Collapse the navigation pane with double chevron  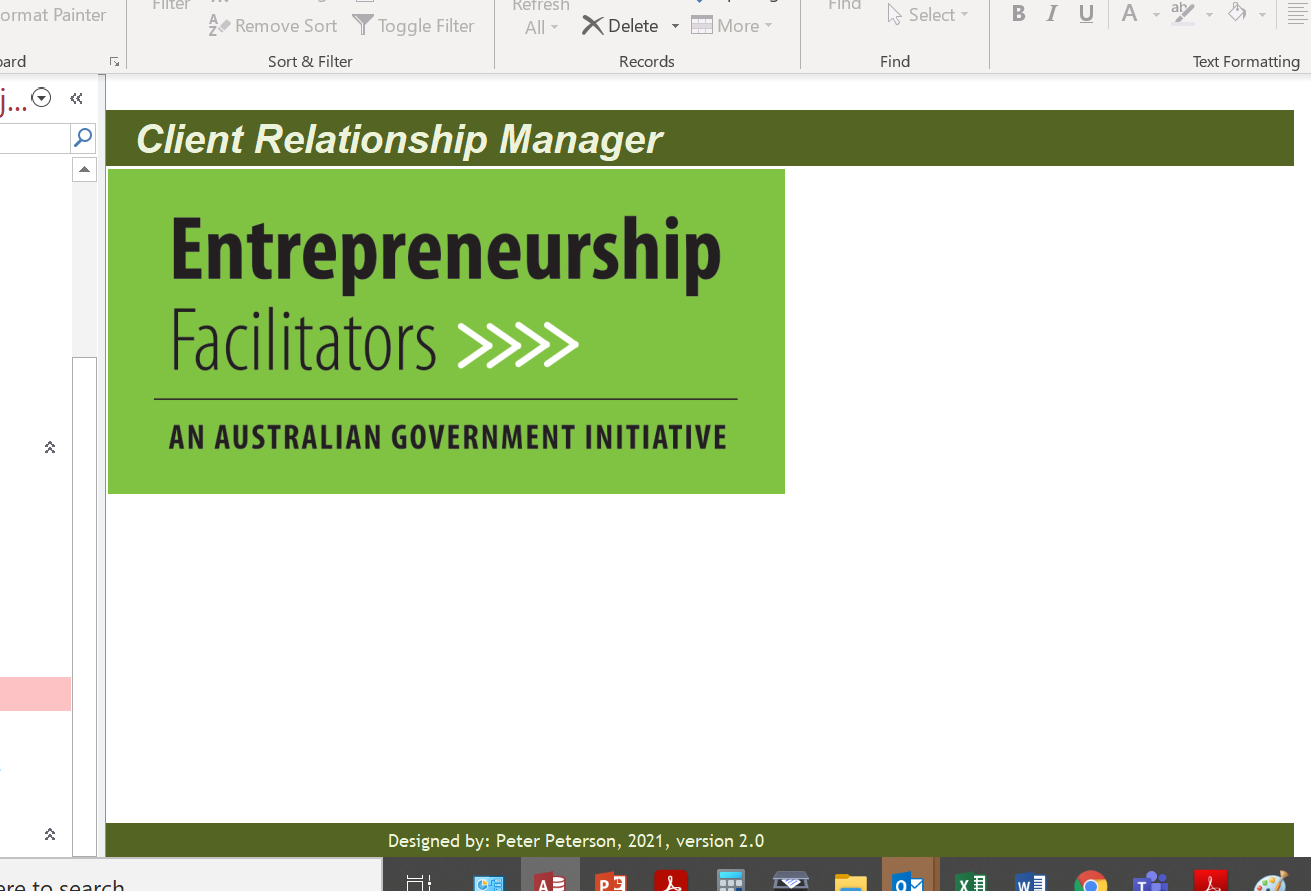pos(76,98)
